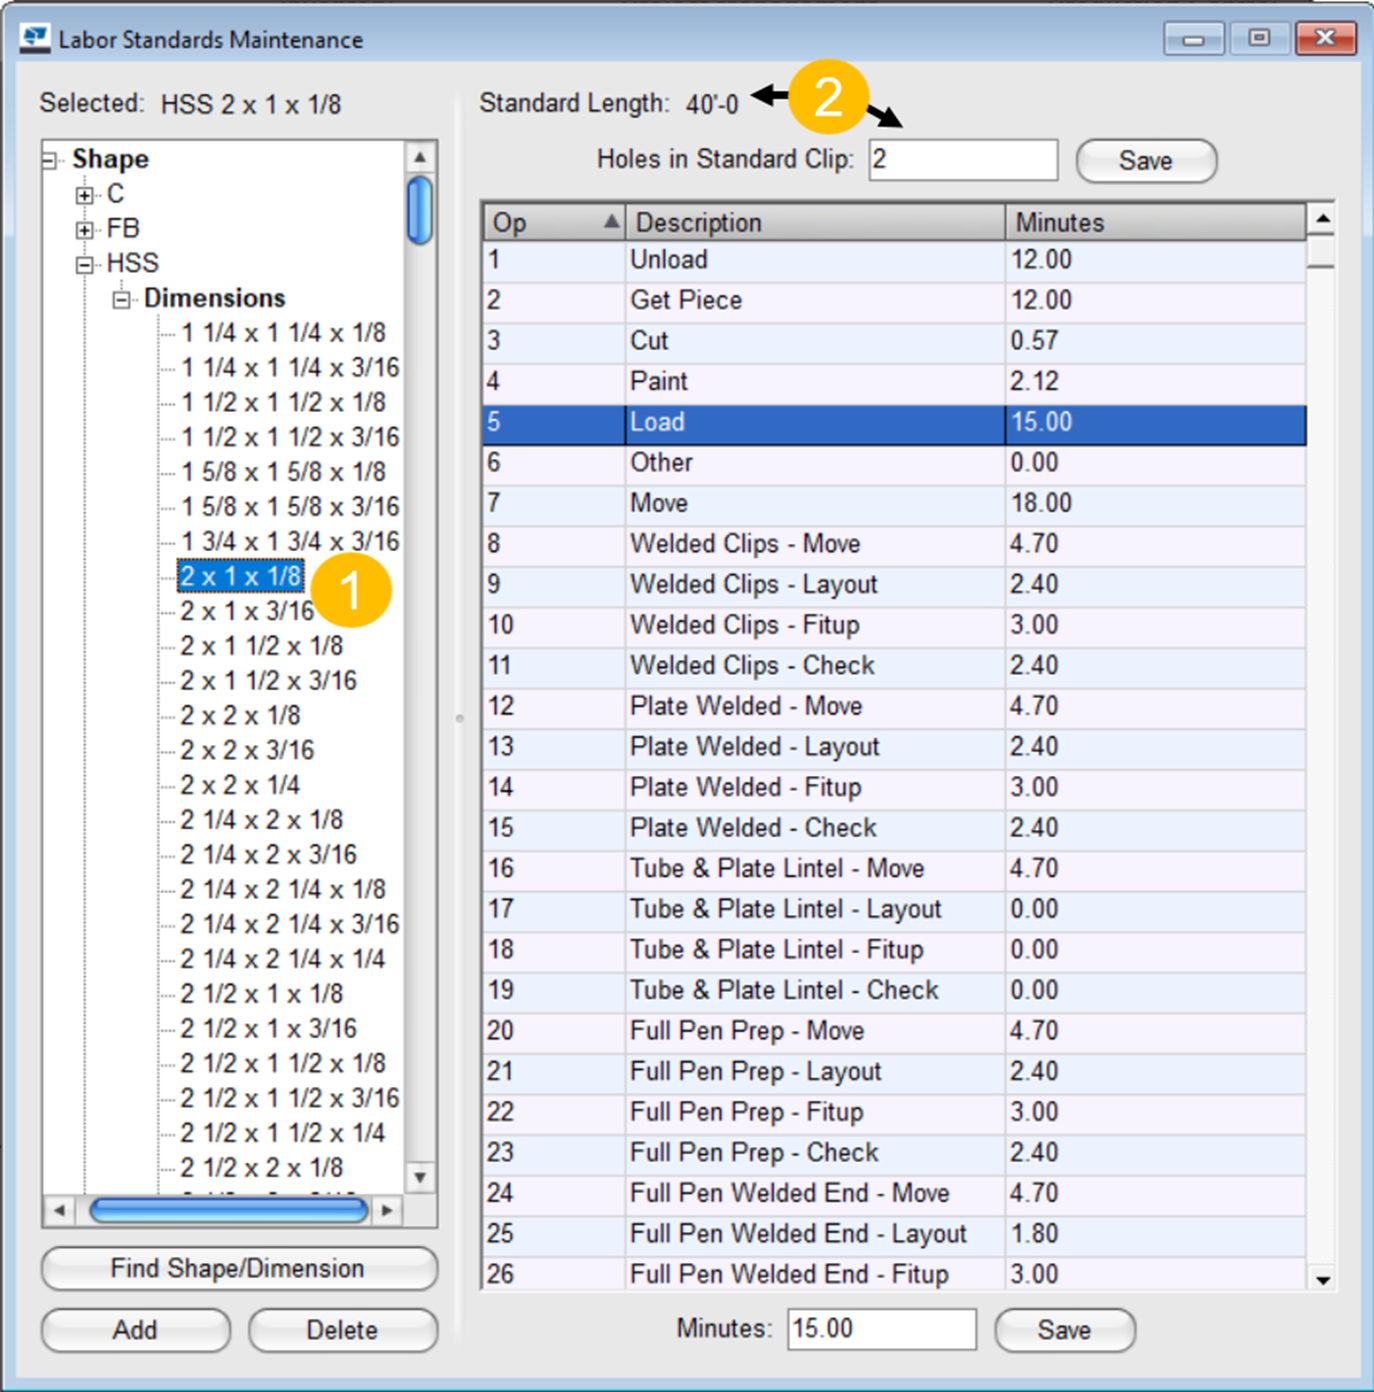The width and height of the screenshot is (1374, 1392).
Task: Click the Labor Standards Maintenance app icon
Action: pos(35,38)
